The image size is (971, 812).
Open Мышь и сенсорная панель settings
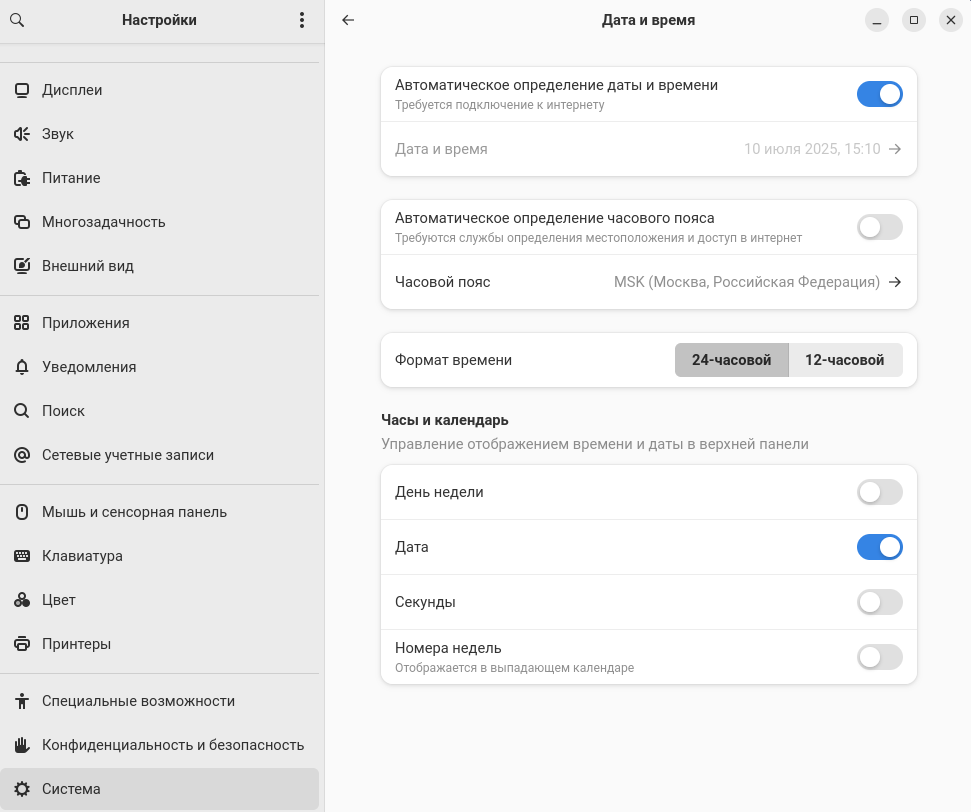click(134, 512)
